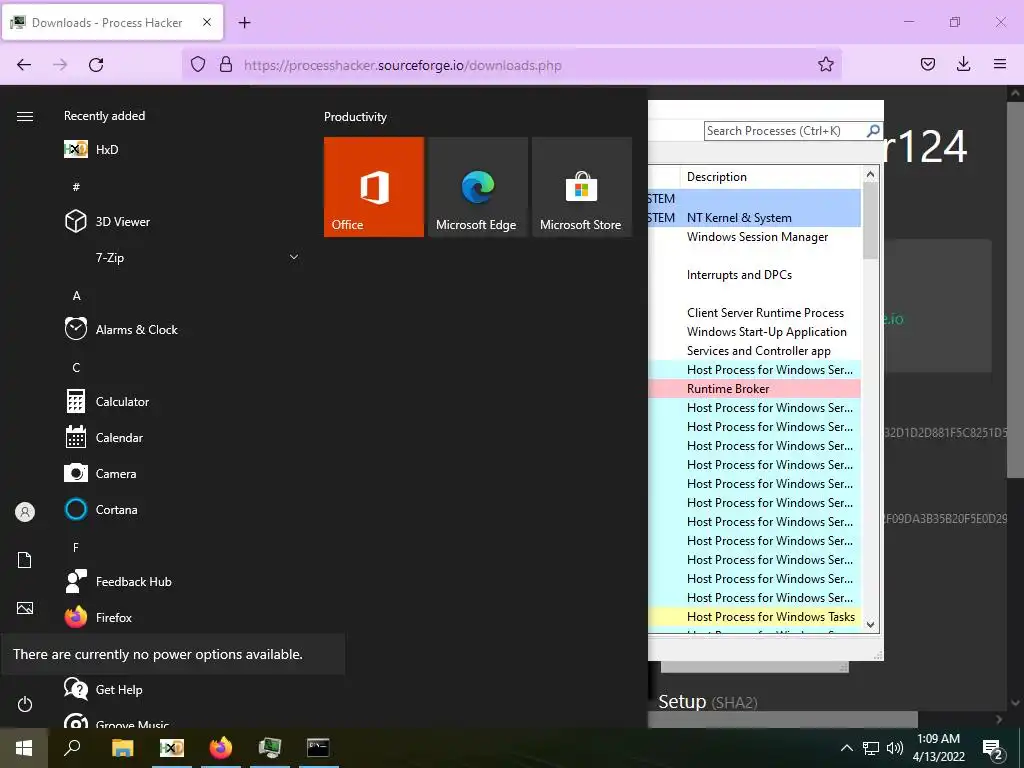Switch to Firefox in taskbar
This screenshot has height=768, width=1024.
pos(221,748)
